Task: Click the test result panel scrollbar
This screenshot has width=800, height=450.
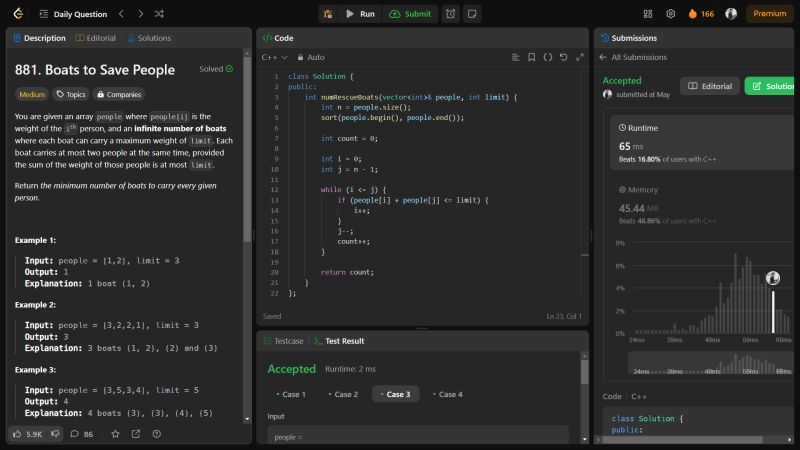Action: 585,372
